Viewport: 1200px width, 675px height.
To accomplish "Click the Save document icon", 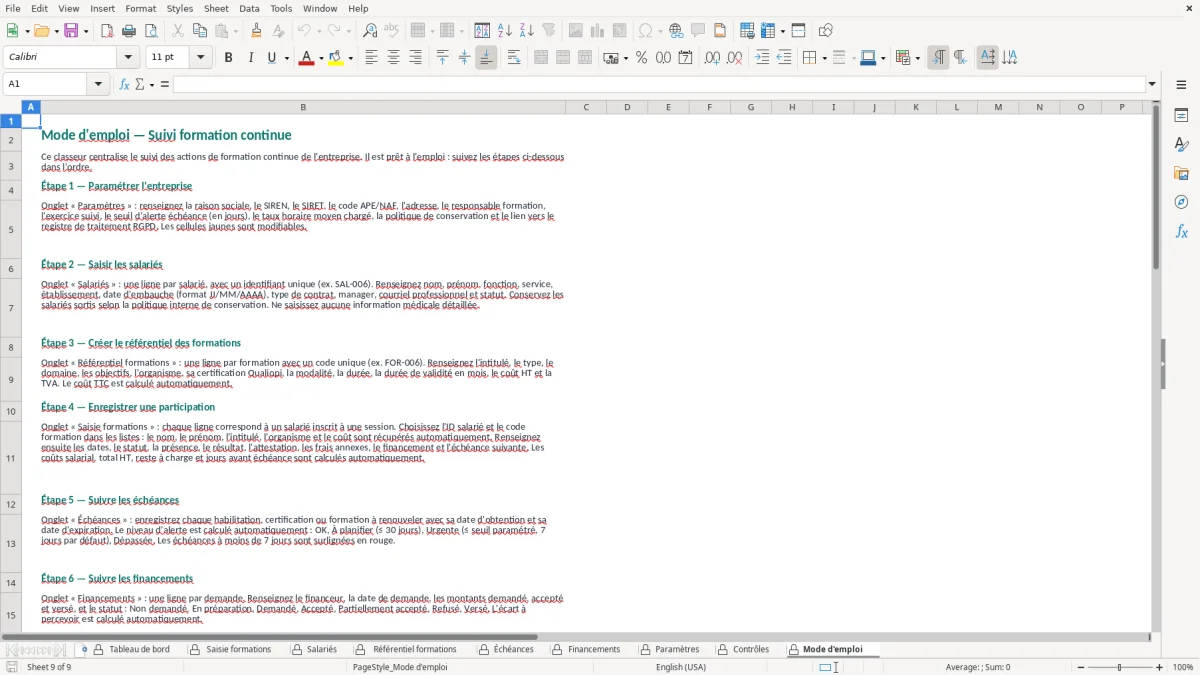I will tap(71, 31).
